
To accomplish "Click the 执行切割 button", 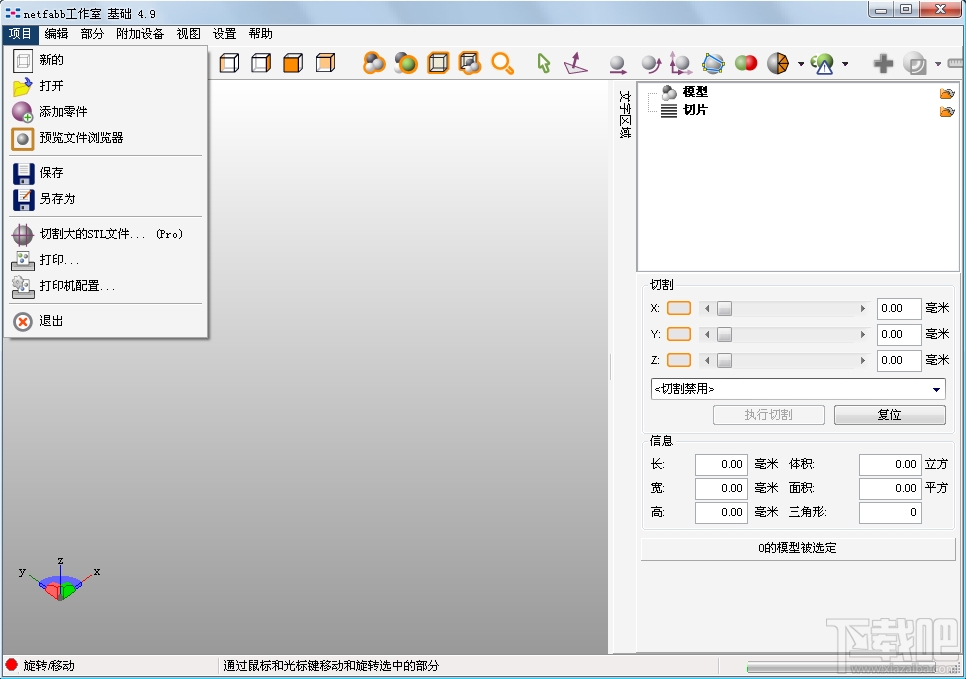I will [x=768, y=414].
